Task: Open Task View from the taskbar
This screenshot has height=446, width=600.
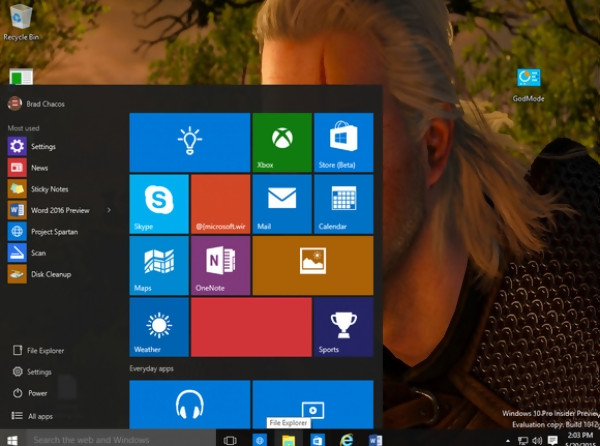Action: pos(230,439)
